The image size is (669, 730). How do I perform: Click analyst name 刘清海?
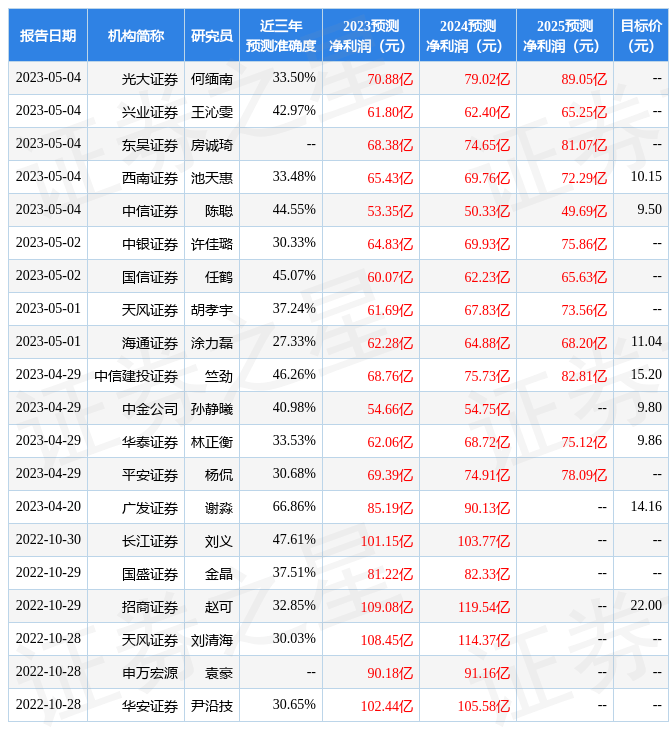pos(212,640)
